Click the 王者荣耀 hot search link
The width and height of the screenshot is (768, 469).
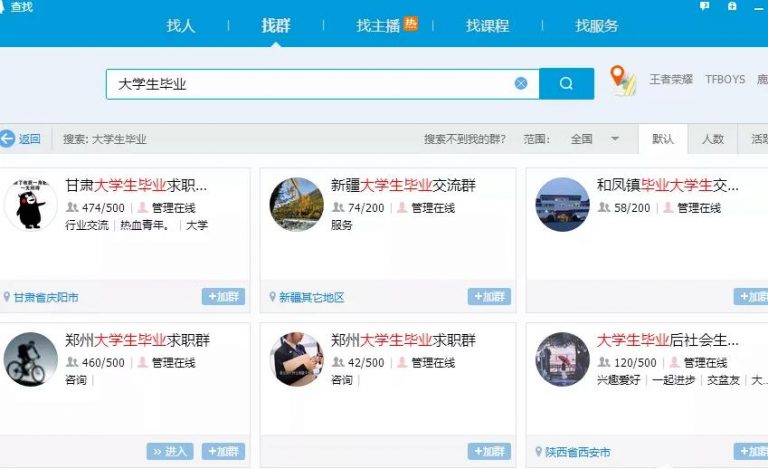(671, 79)
